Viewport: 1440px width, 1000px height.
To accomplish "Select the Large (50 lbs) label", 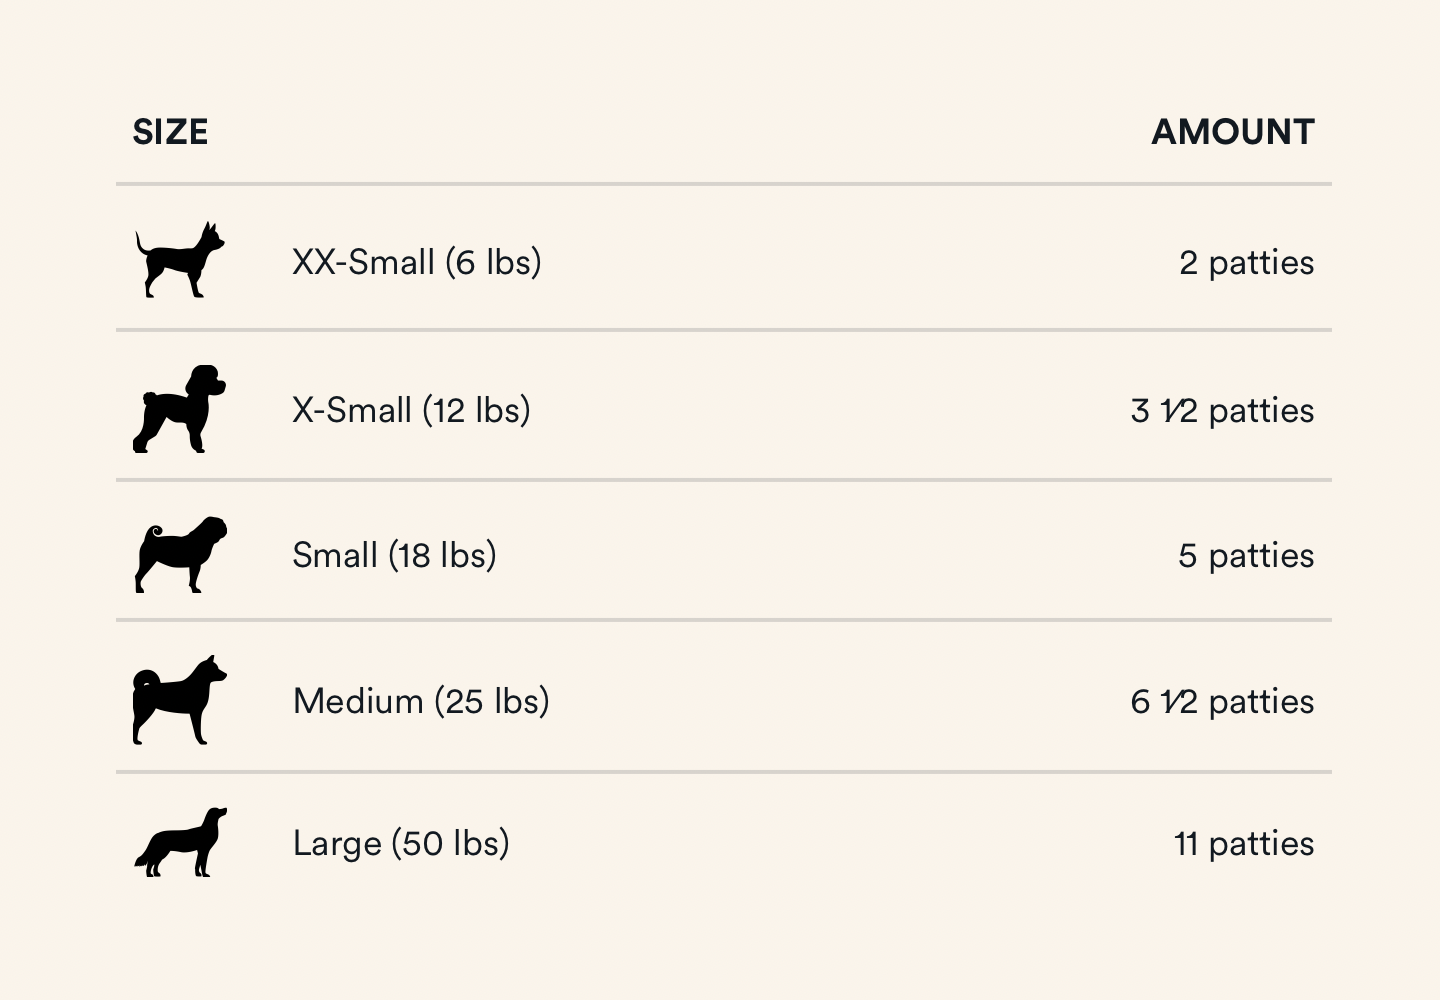I will [x=401, y=843].
